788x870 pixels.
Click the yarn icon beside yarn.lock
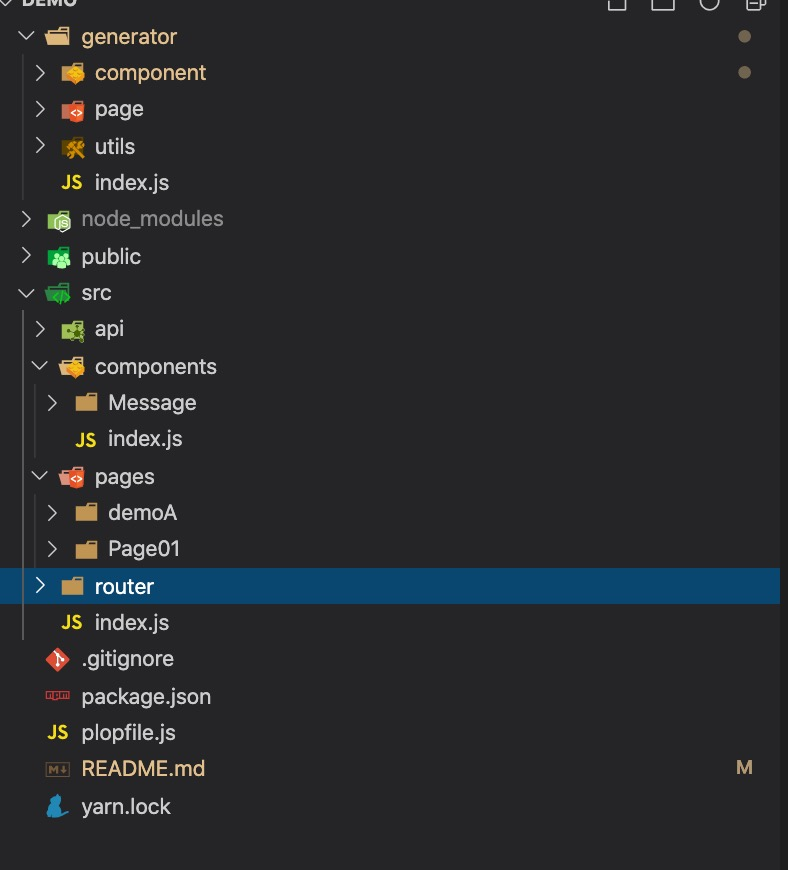[x=58, y=806]
